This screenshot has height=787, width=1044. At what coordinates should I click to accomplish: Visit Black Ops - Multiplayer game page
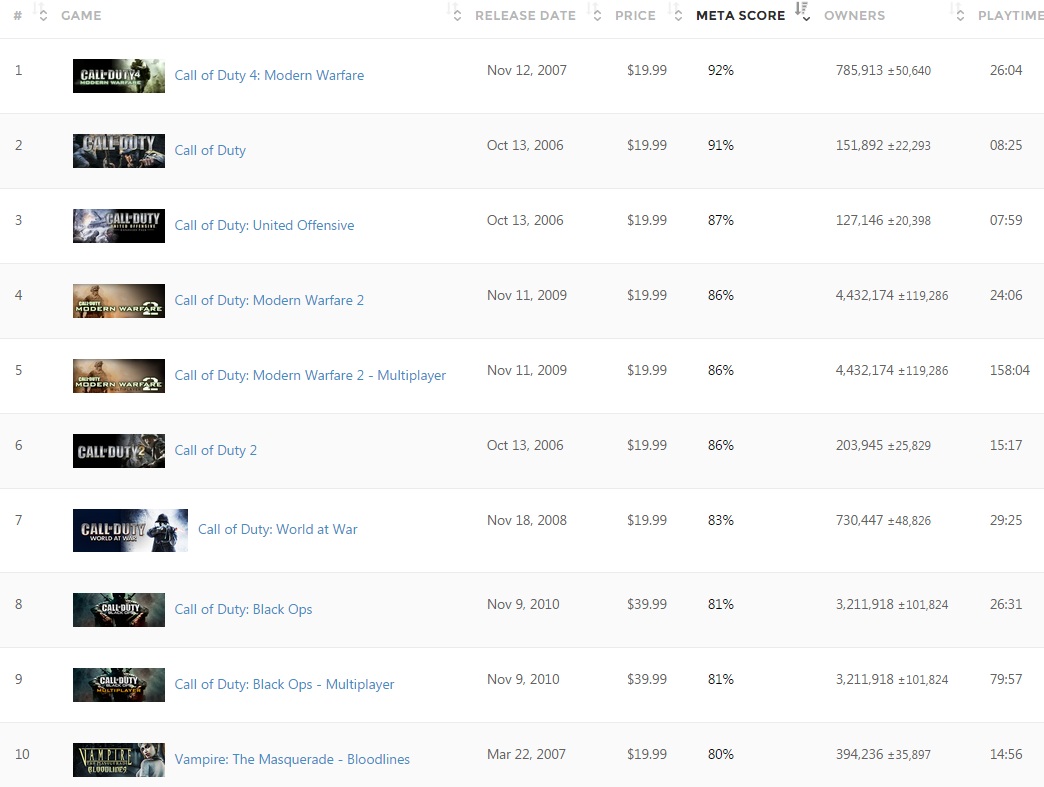(x=284, y=685)
